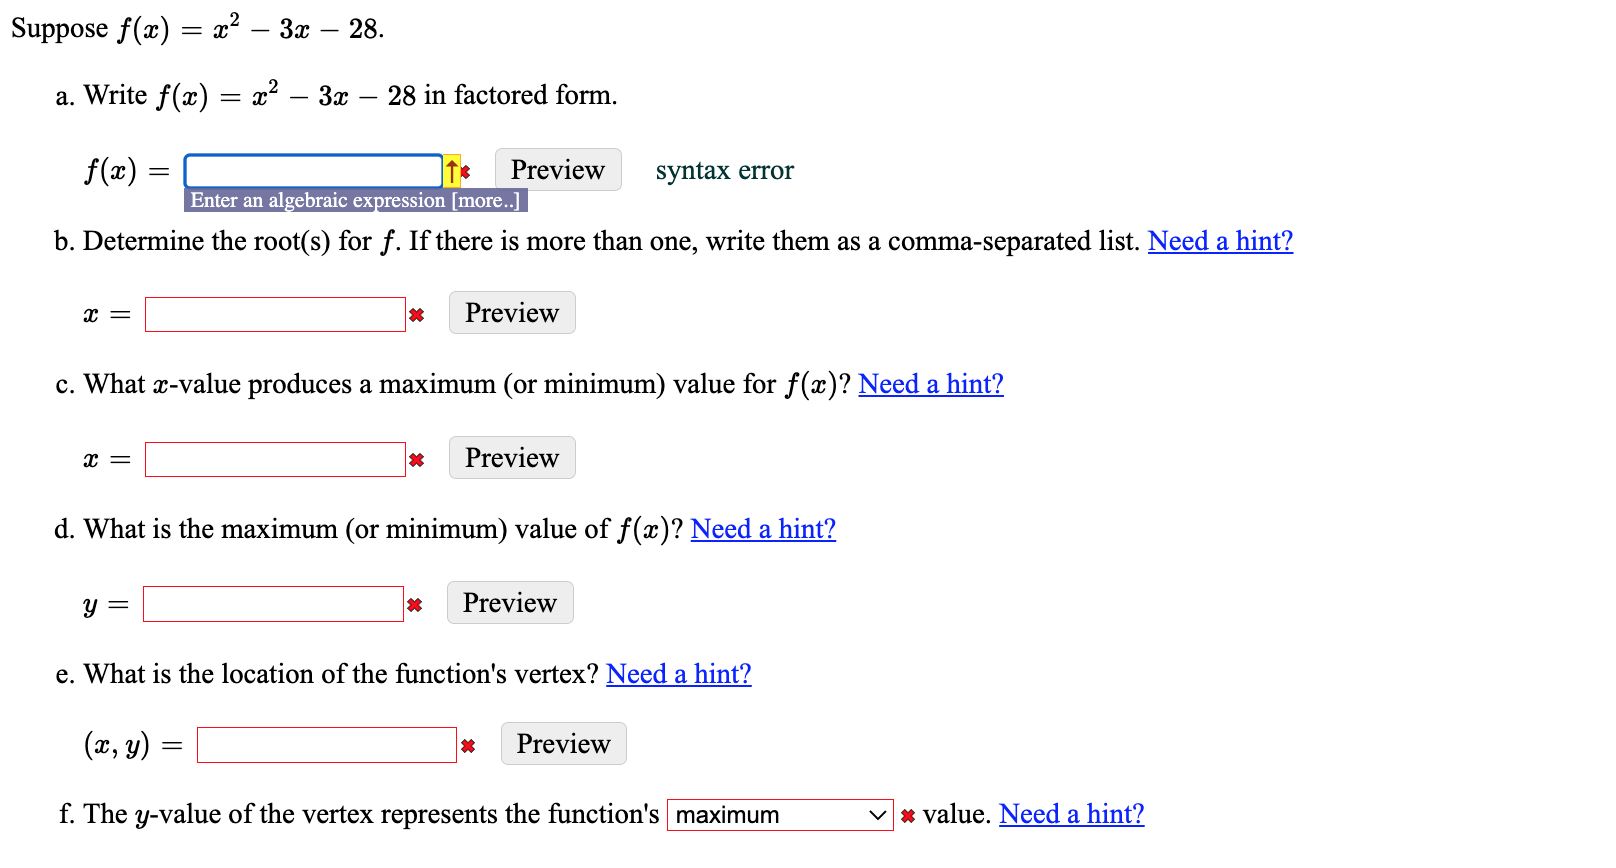Open the 'Need a hint?' link for part e
The width and height of the screenshot is (1616, 868).
[x=679, y=674]
